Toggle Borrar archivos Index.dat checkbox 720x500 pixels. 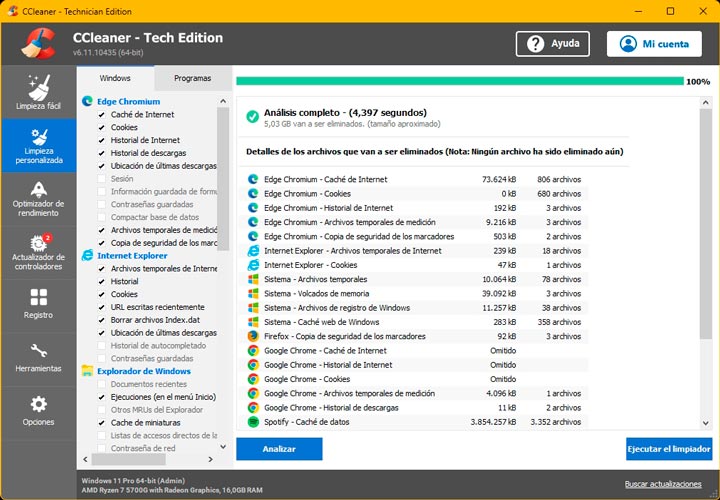(101, 320)
